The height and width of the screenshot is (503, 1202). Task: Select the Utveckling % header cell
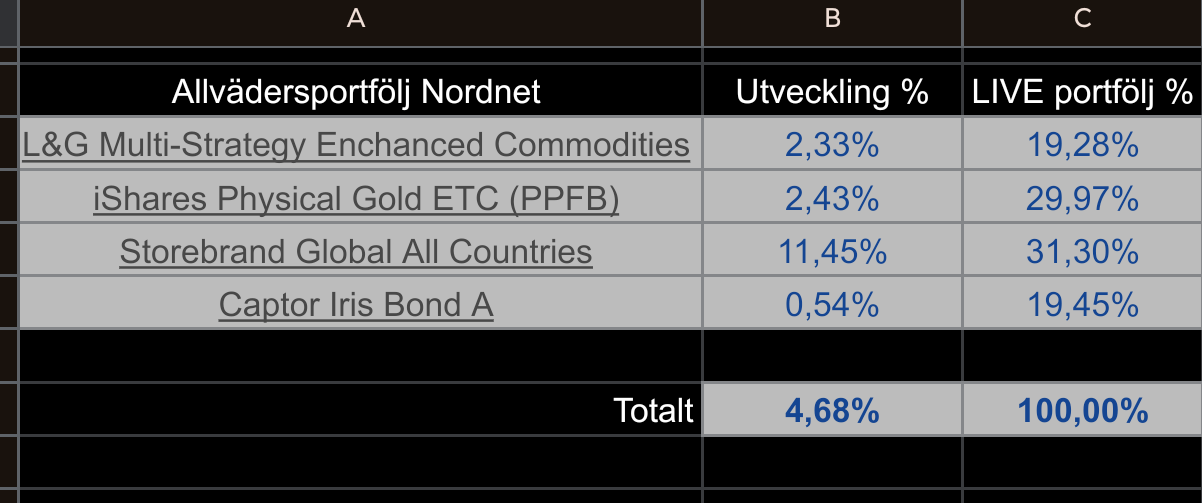[x=832, y=93]
